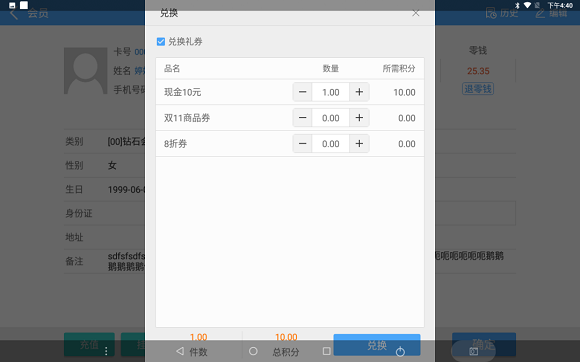Click the Bluetooth status bar icon
Viewport: 580px width, 362px height.
click(x=517, y=5)
